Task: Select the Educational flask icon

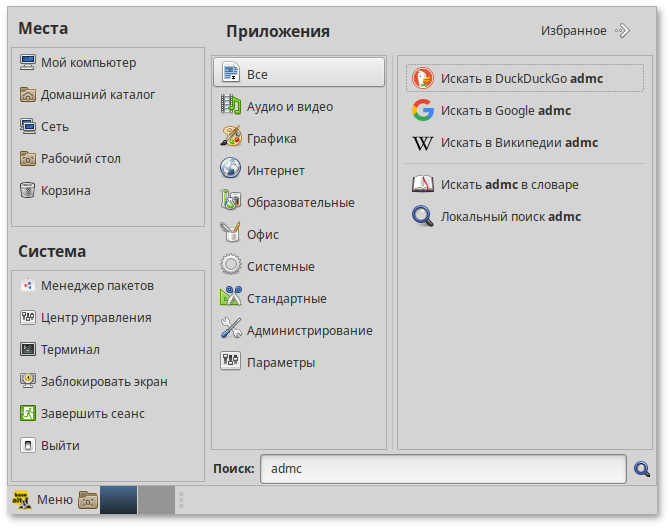Action: 231,202
